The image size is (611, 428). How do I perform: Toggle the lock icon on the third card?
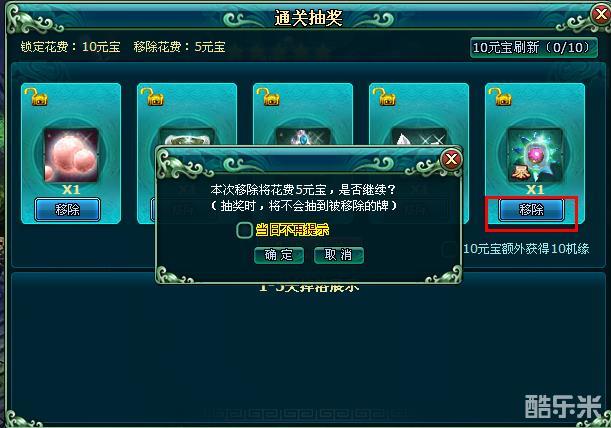(x=268, y=97)
